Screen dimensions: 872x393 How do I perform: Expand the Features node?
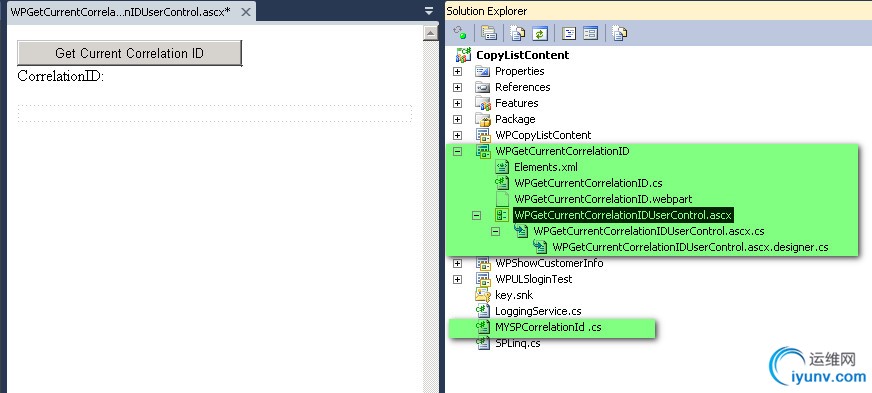coord(457,103)
